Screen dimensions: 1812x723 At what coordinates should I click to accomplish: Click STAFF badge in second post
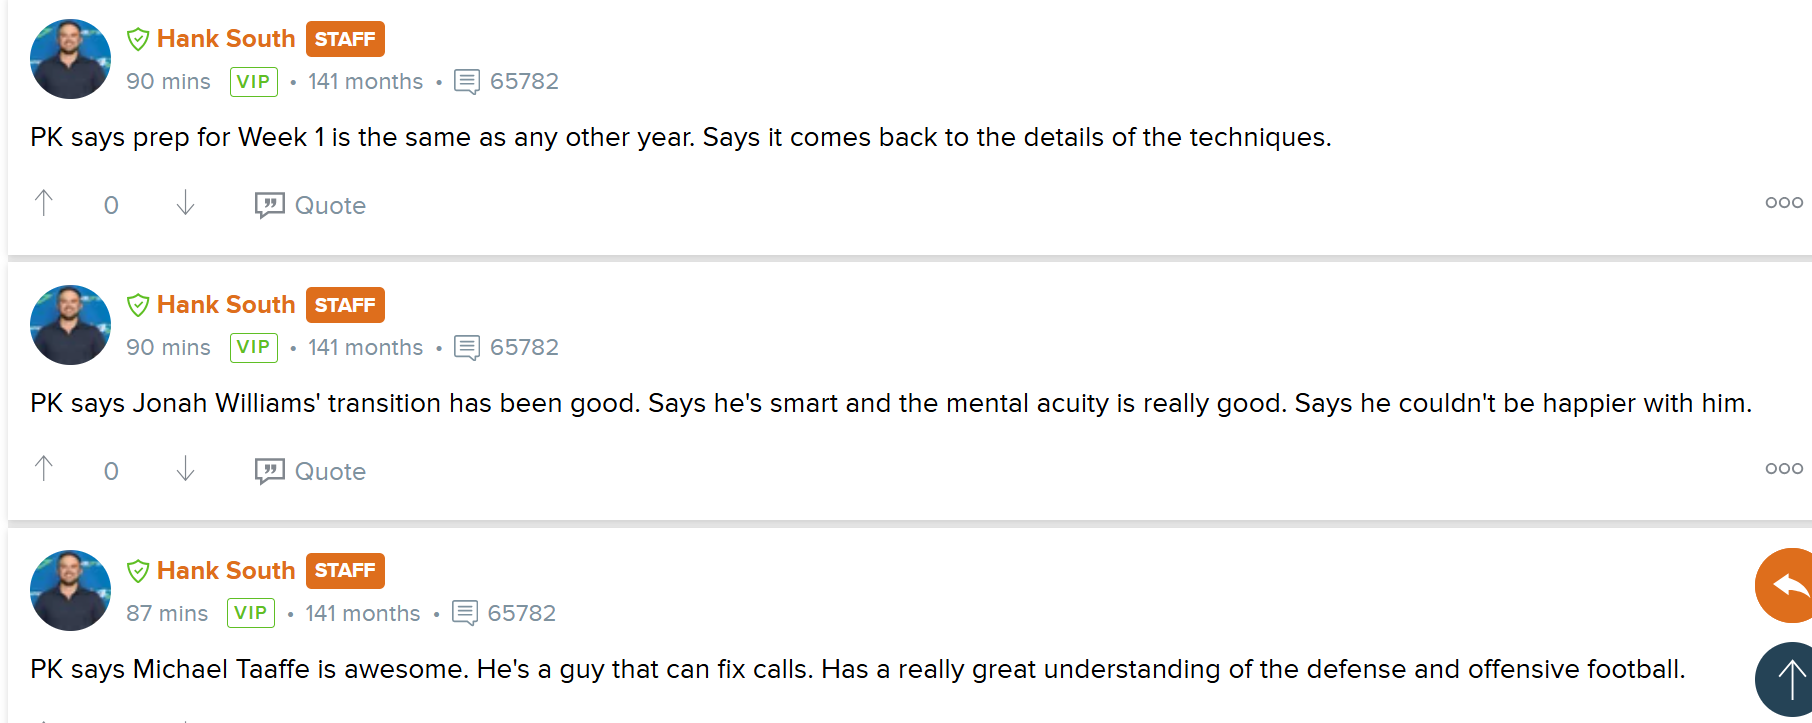click(x=345, y=305)
